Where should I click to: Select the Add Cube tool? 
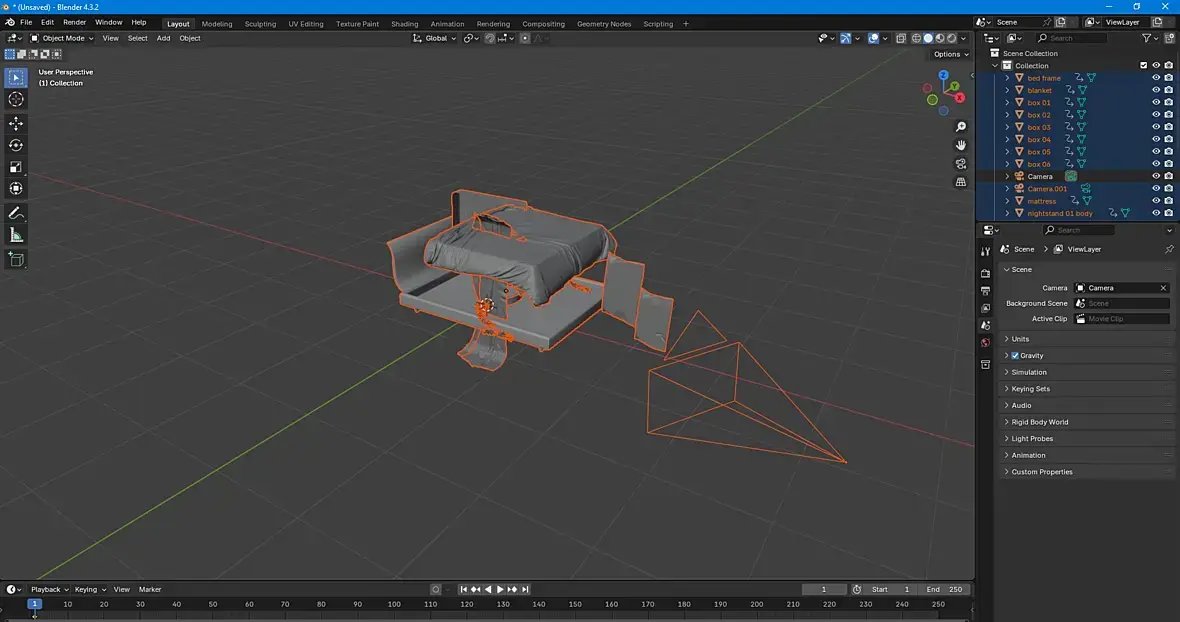pos(16,259)
